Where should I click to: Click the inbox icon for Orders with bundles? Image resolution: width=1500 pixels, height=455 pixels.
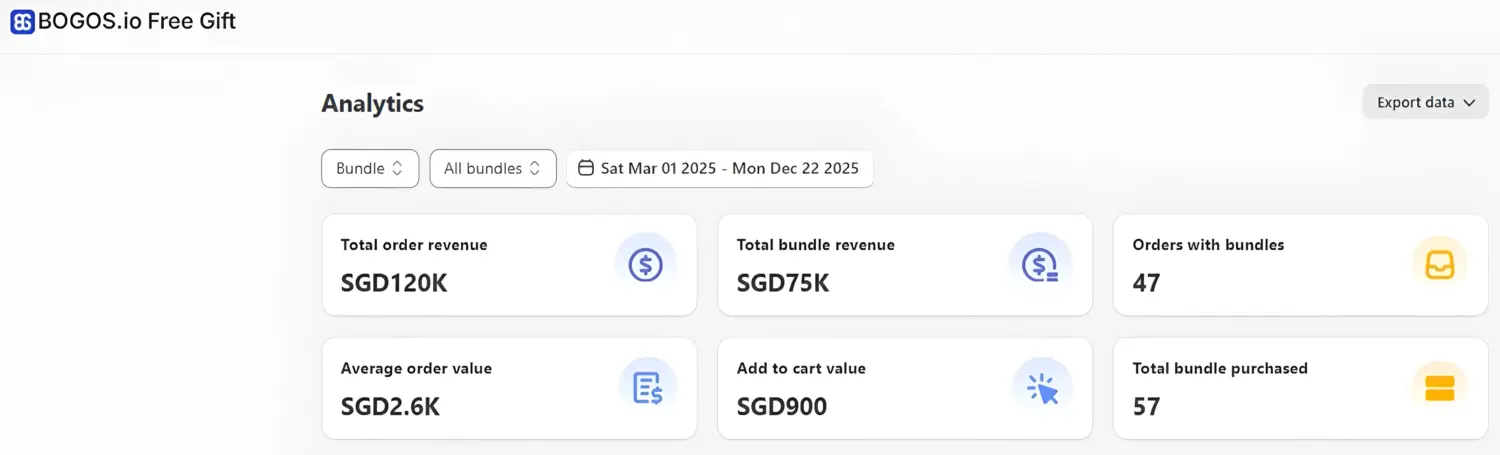pyautogui.click(x=1439, y=265)
